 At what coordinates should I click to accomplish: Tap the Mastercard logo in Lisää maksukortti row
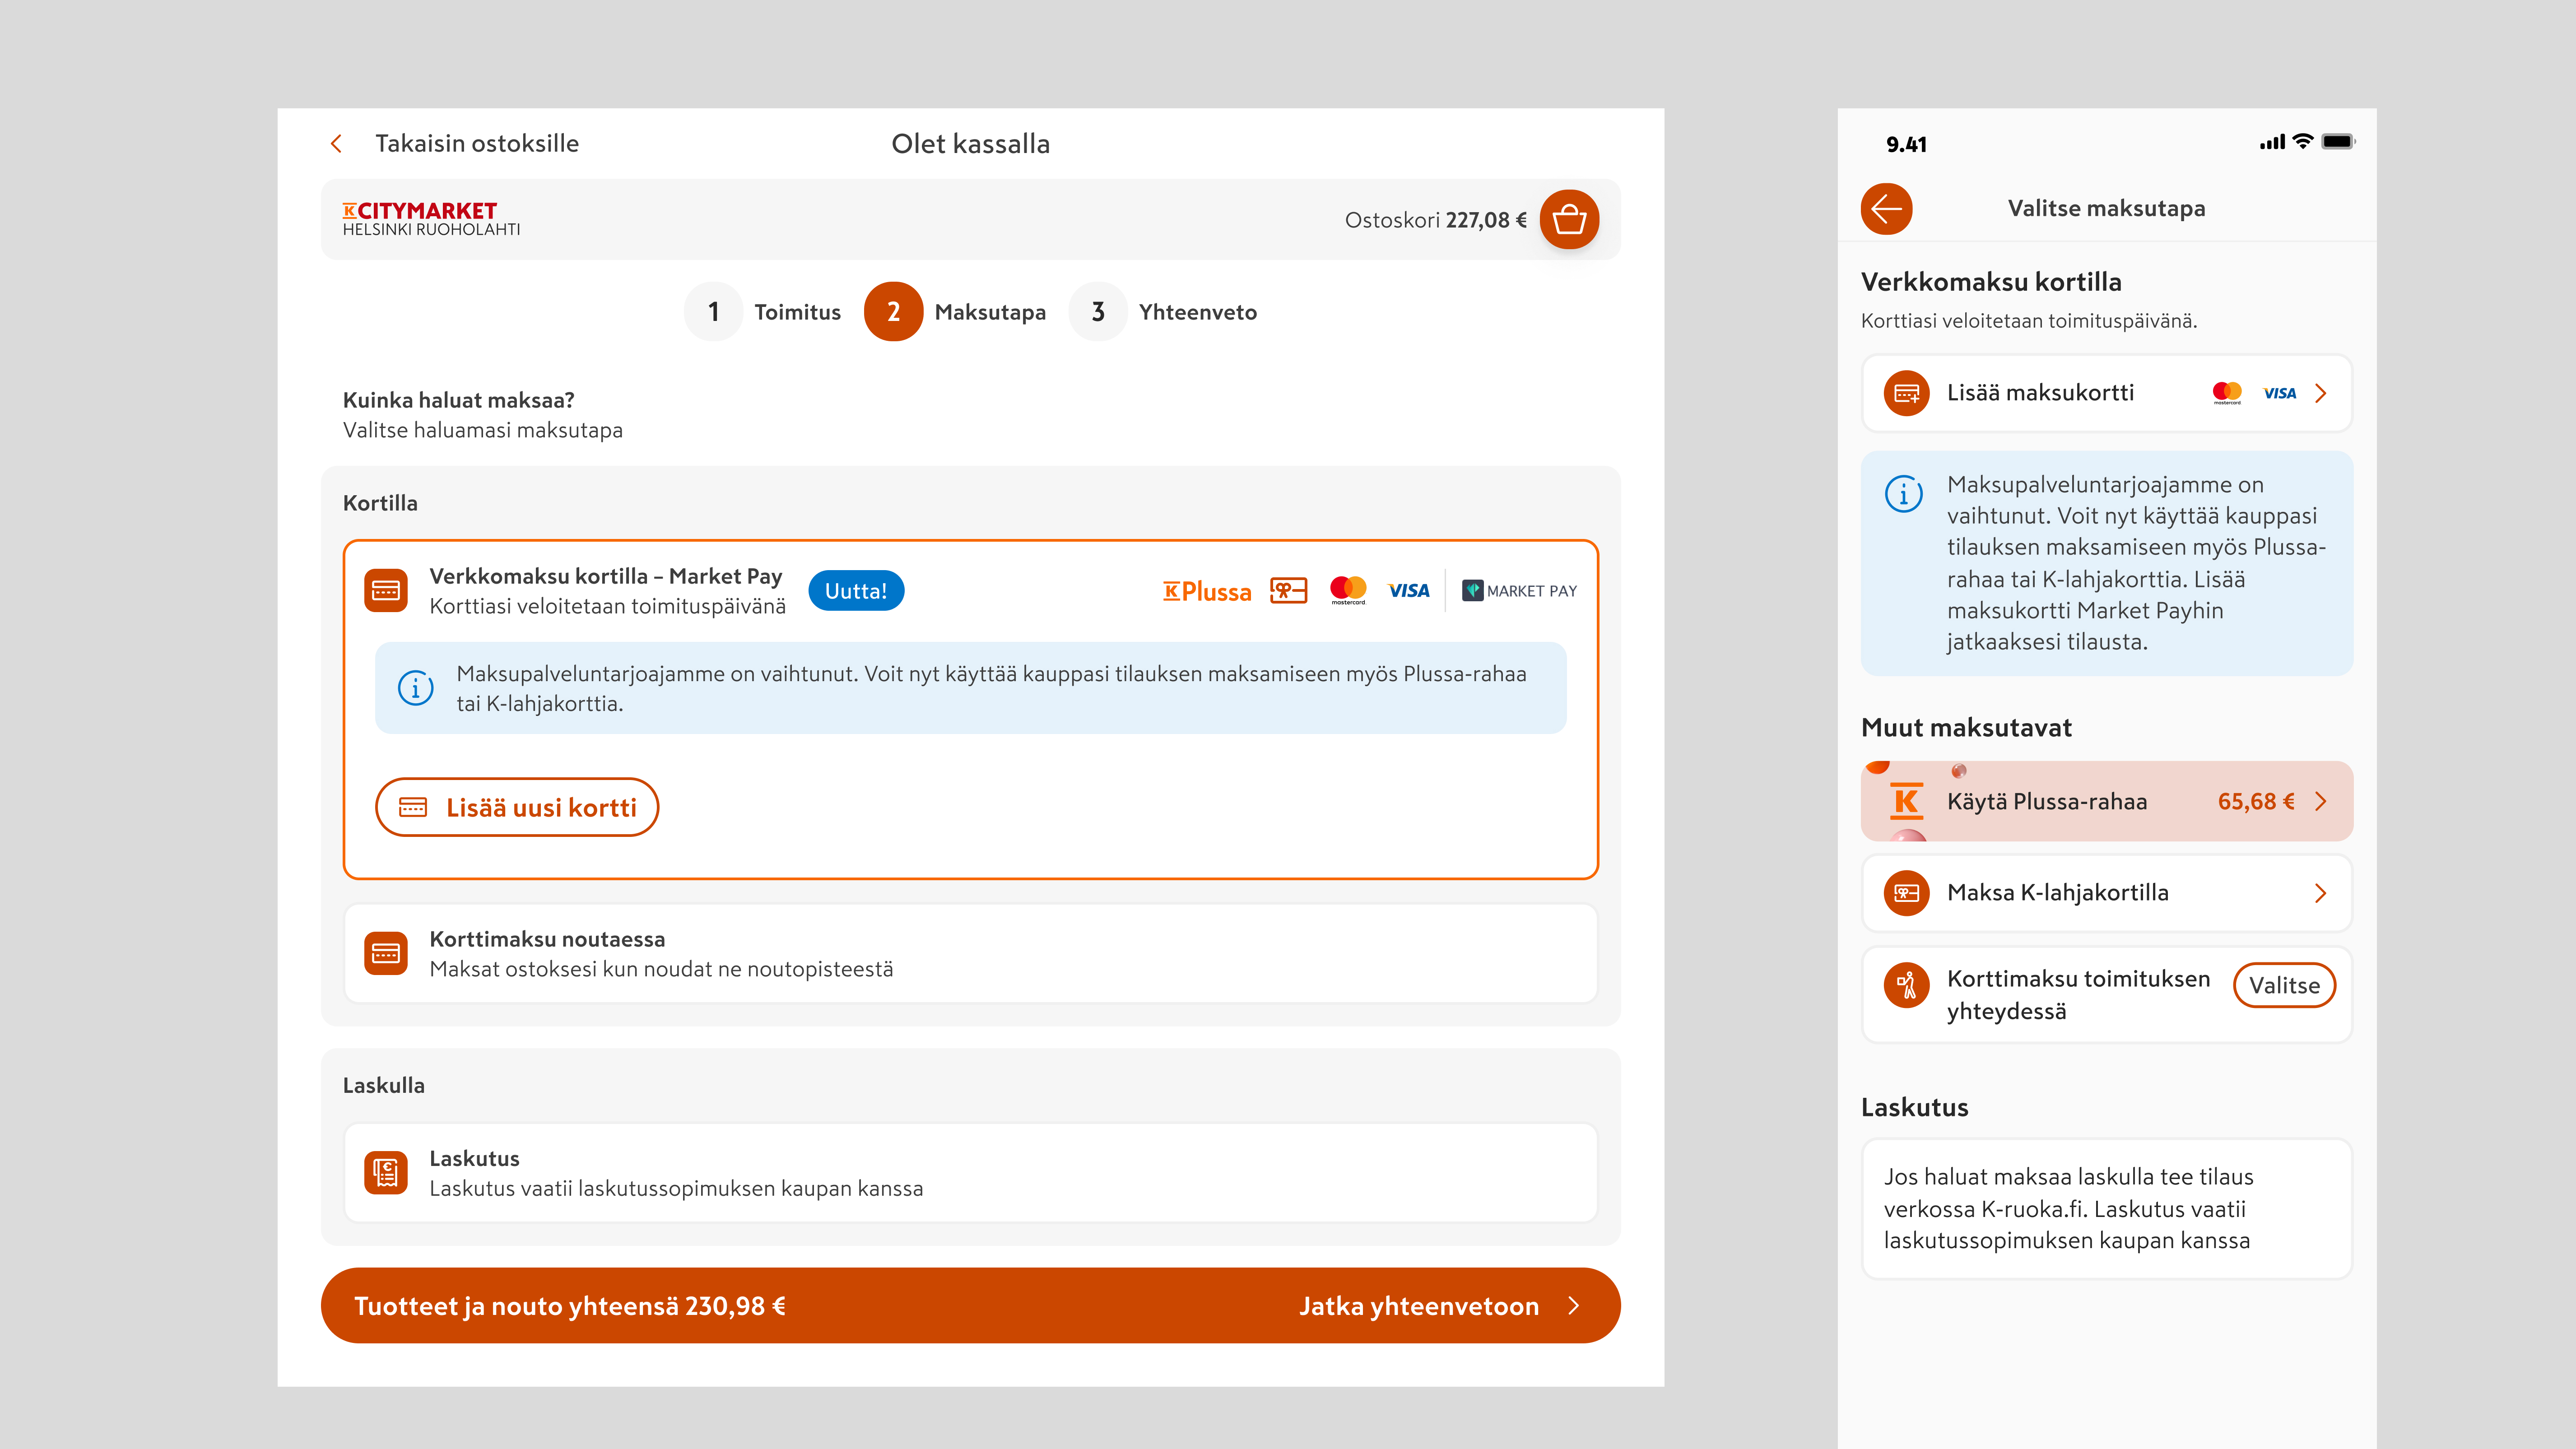(x=2227, y=393)
